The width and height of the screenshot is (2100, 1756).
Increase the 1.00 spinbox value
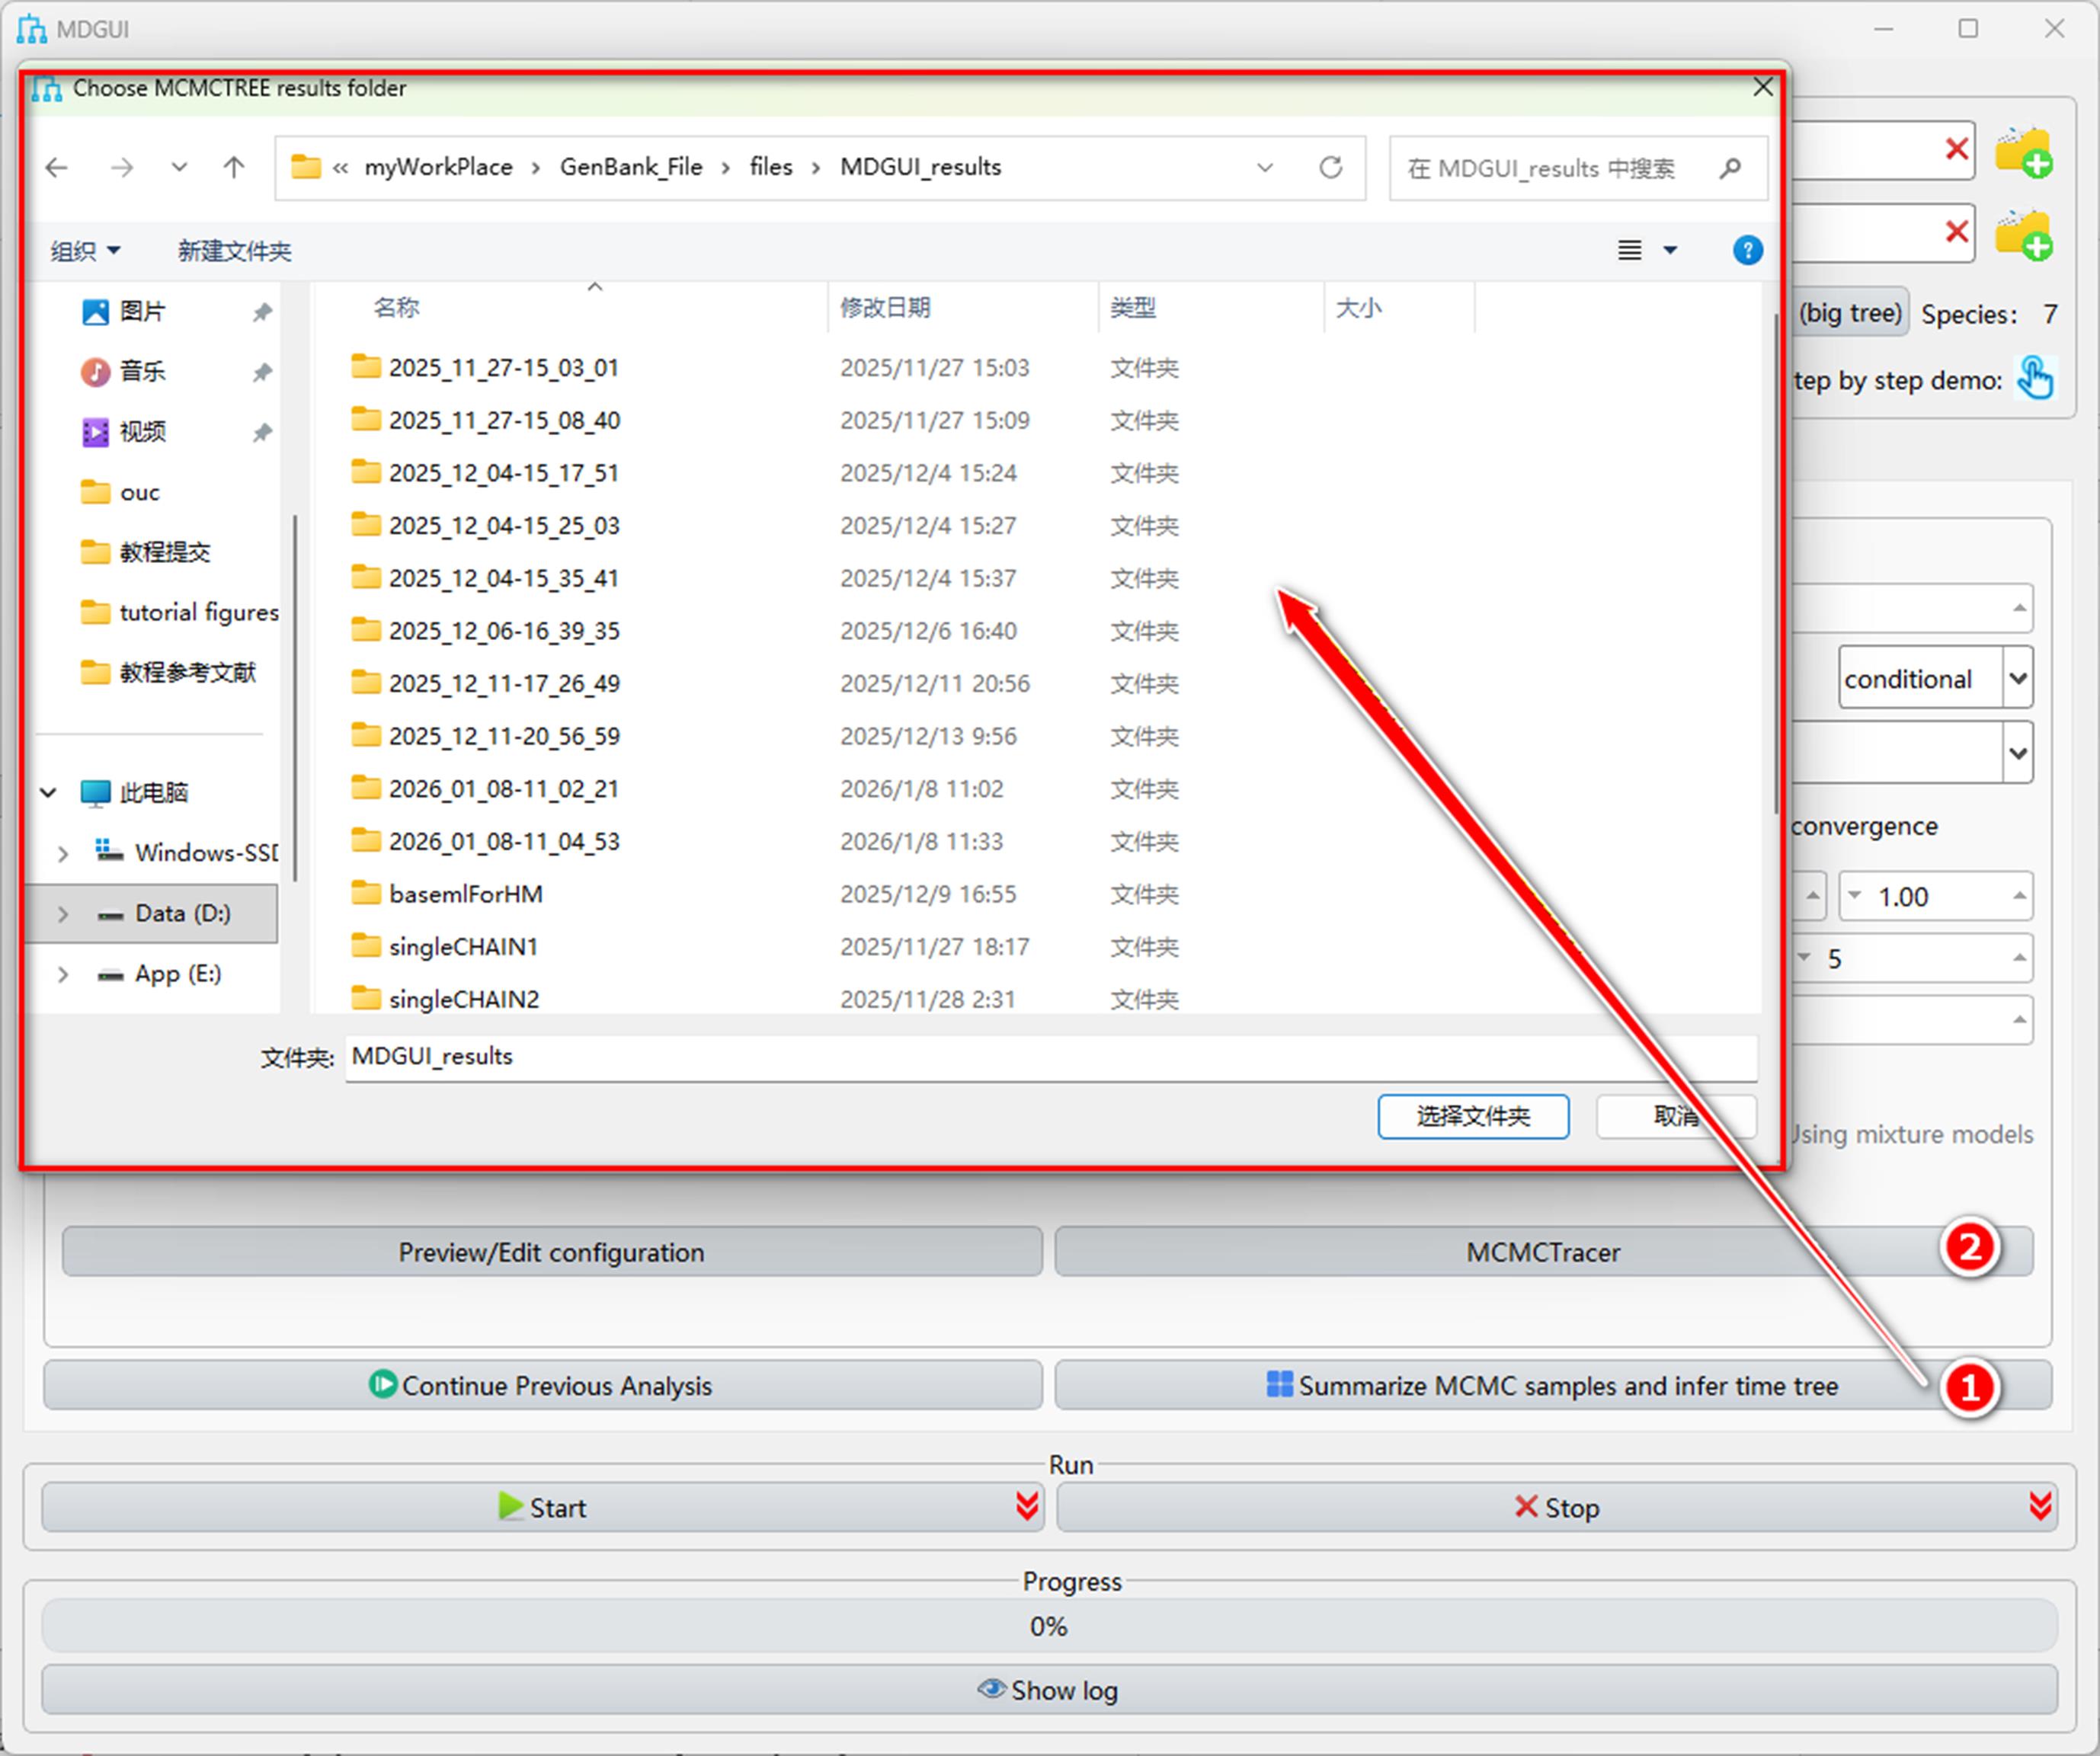point(2019,895)
